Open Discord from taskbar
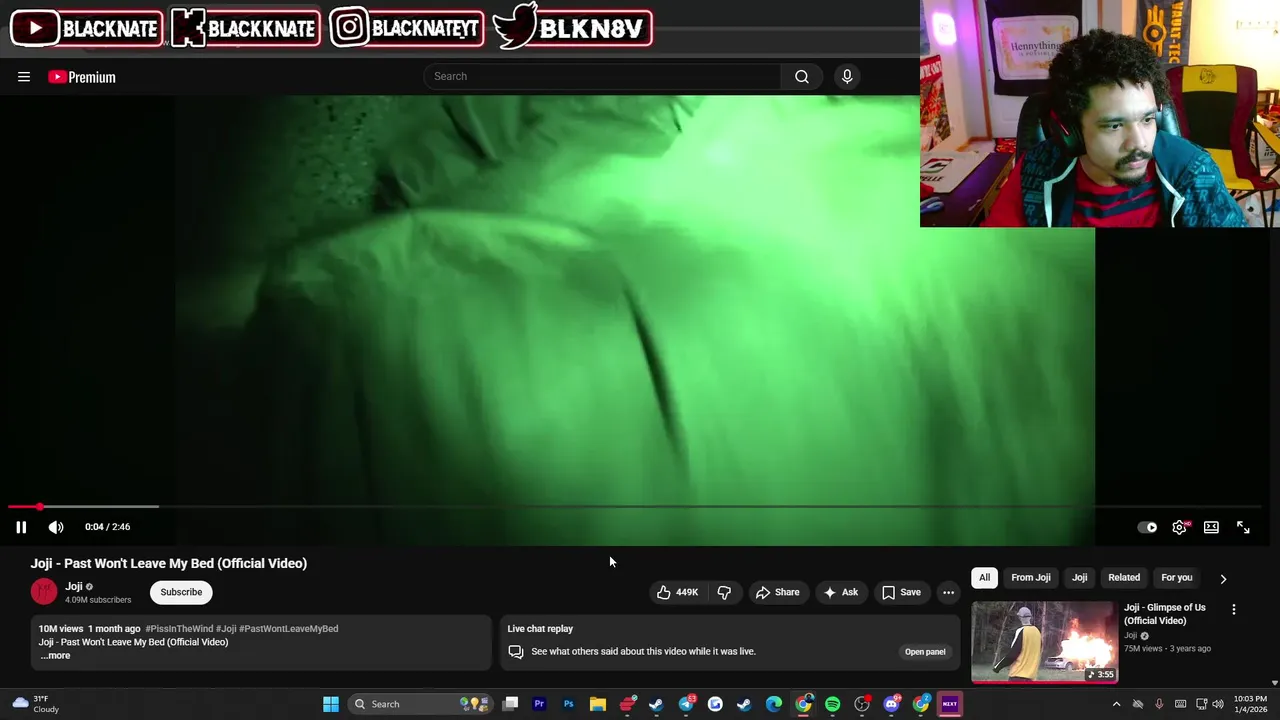The width and height of the screenshot is (1280, 720). (891, 704)
